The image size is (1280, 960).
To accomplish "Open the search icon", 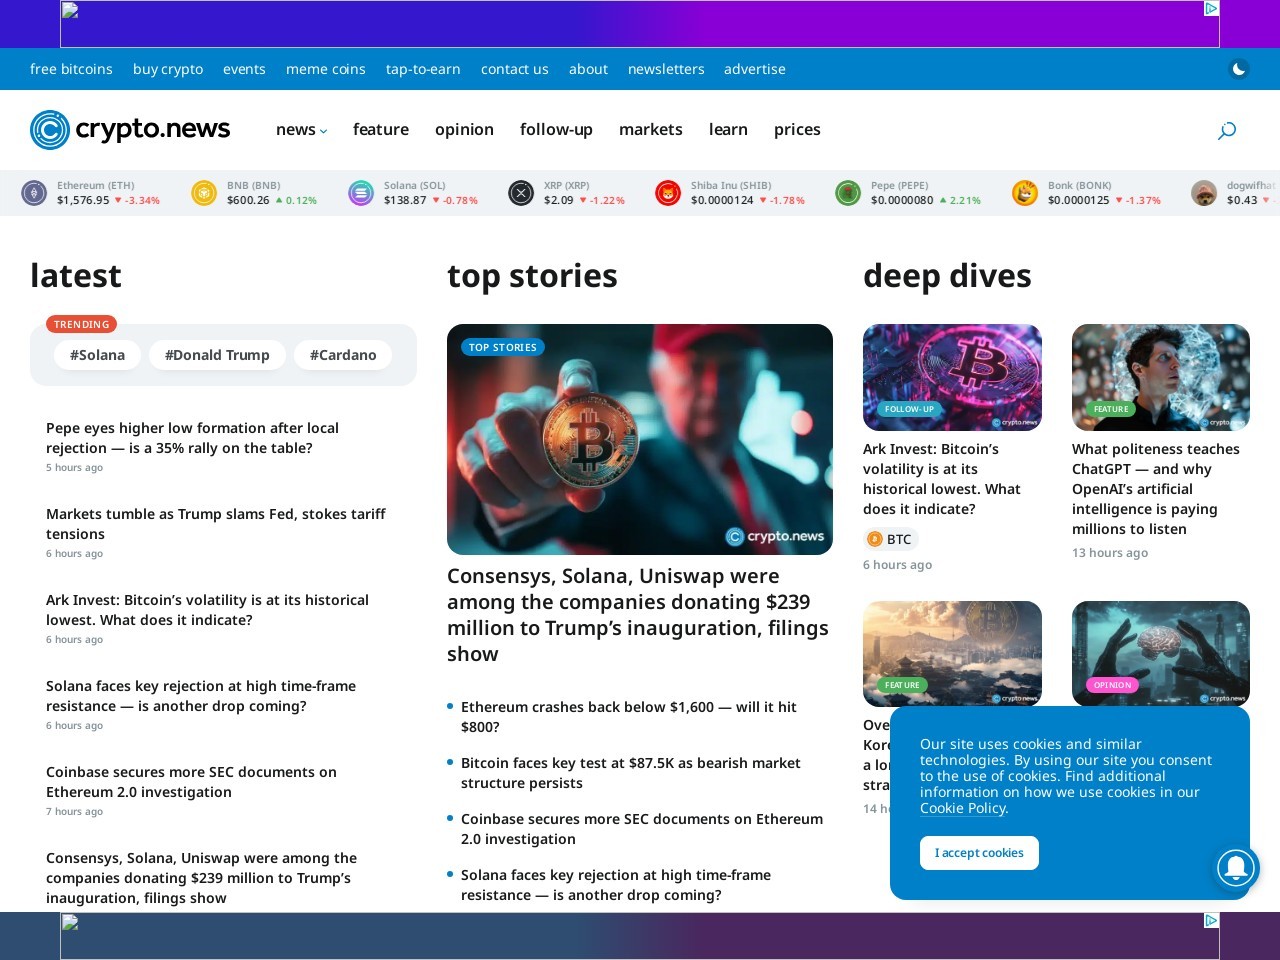I will point(1227,130).
